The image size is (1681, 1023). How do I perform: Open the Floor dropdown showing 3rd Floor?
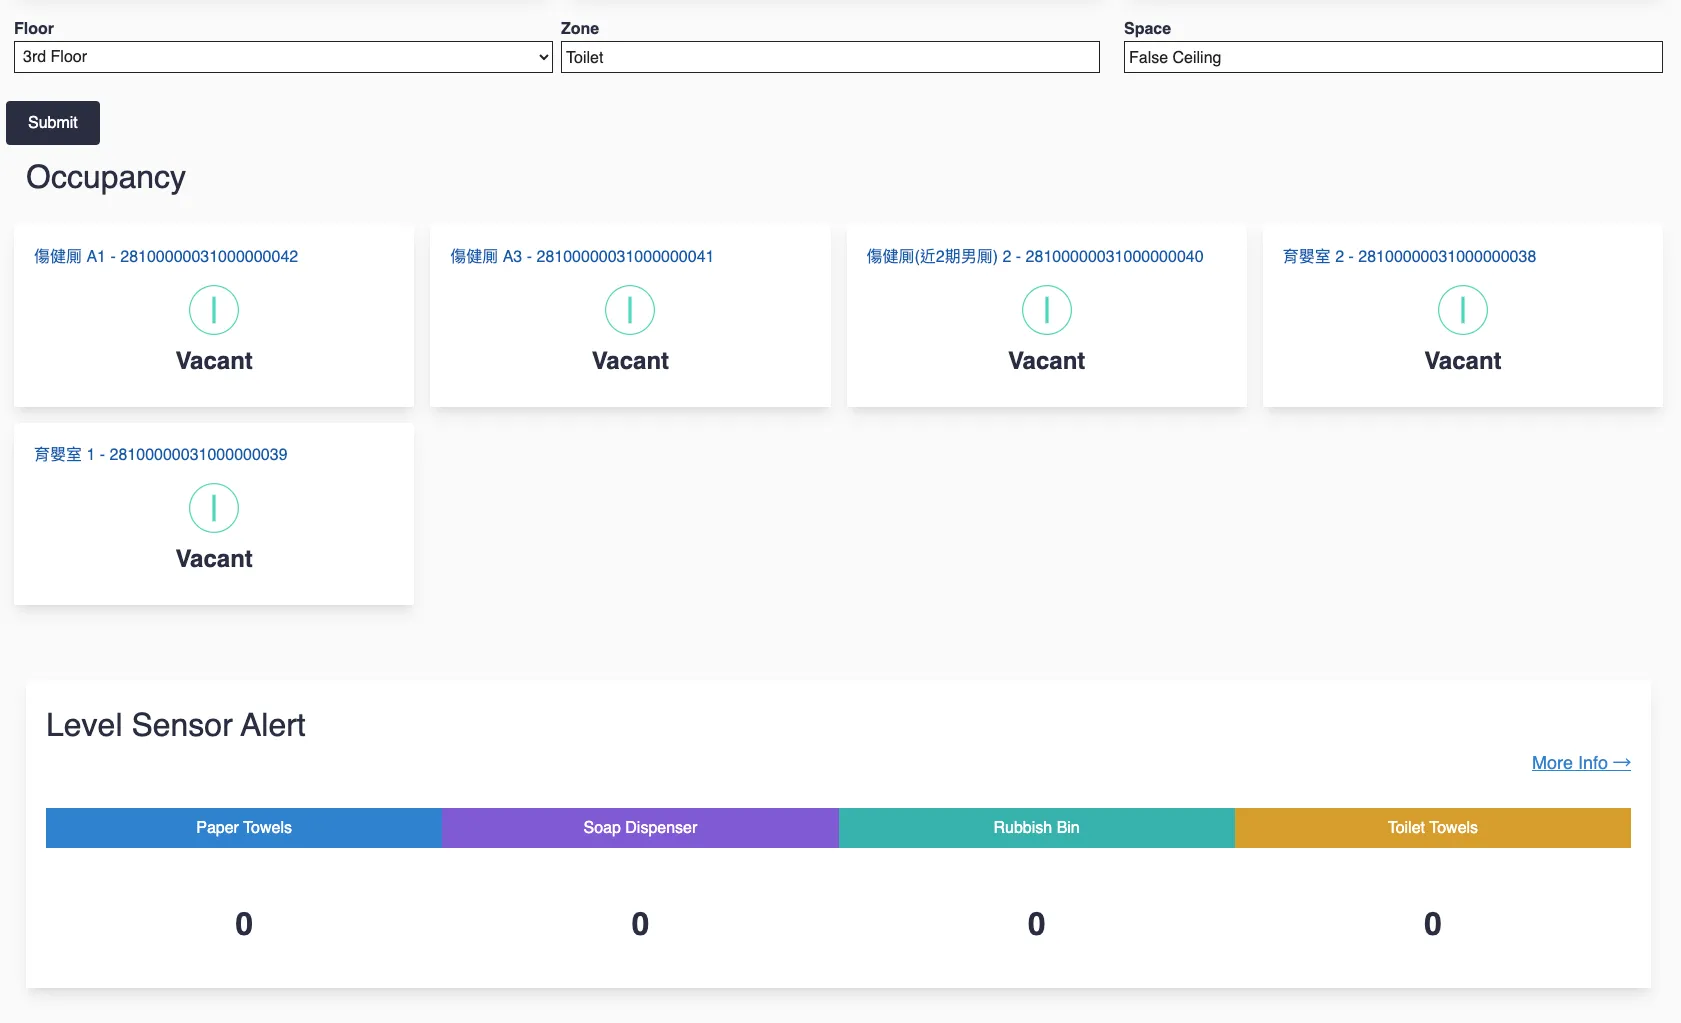pos(283,57)
